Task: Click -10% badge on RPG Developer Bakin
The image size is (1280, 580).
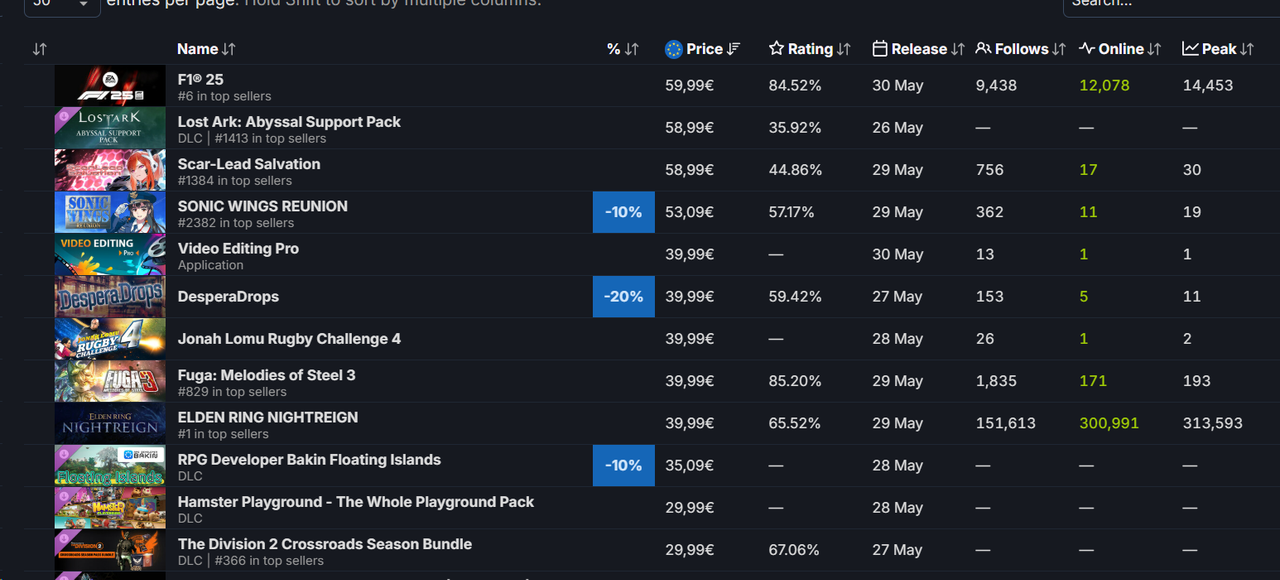Action: click(x=624, y=465)
